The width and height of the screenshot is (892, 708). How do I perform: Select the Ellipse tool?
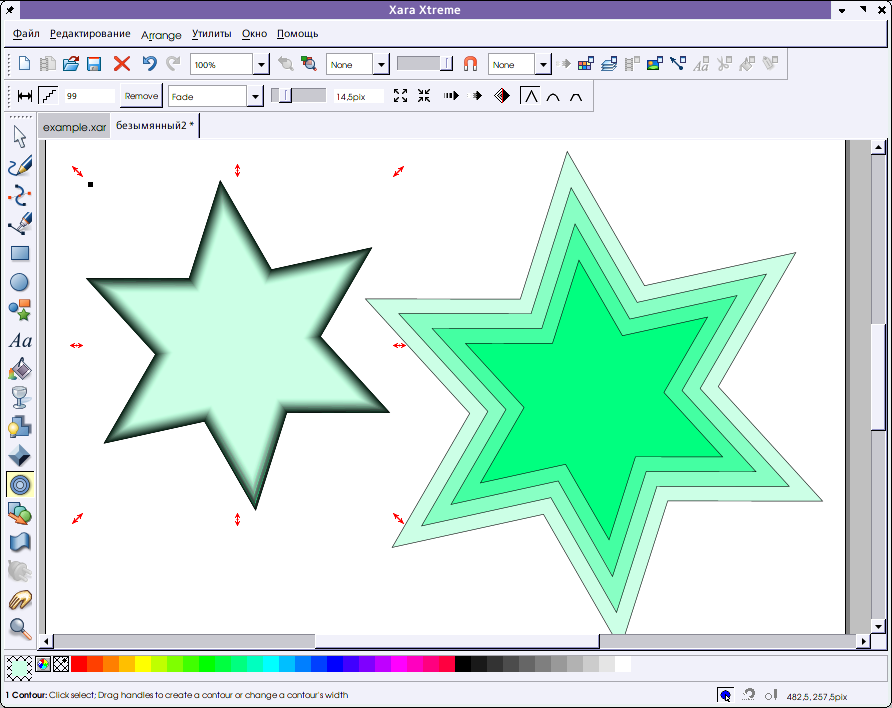point(20,283)
